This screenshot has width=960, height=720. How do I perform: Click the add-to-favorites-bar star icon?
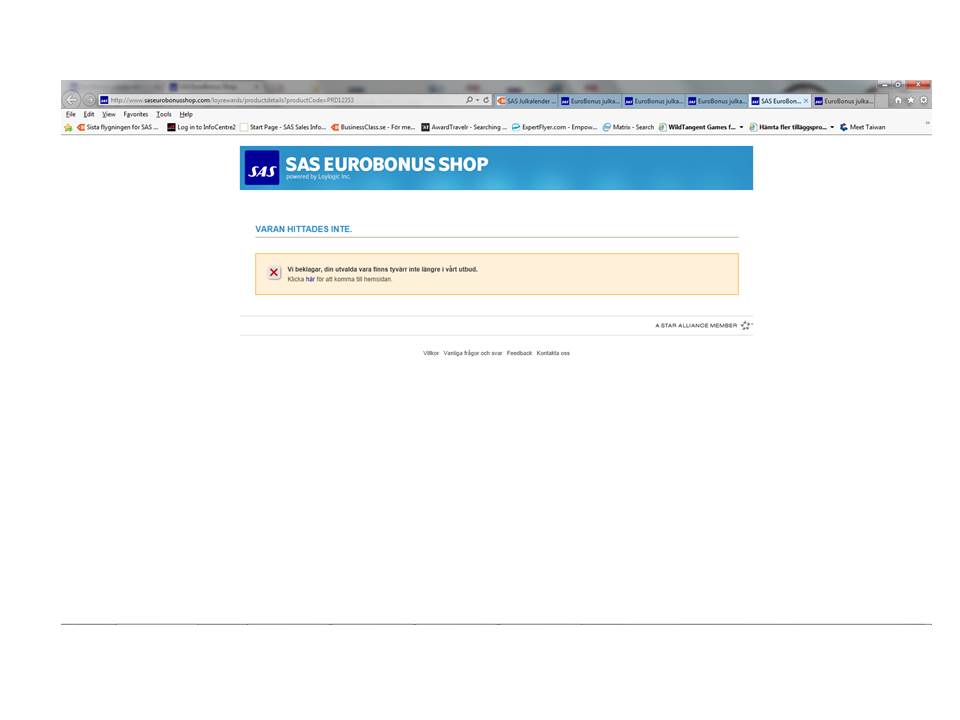pos(68,127)
